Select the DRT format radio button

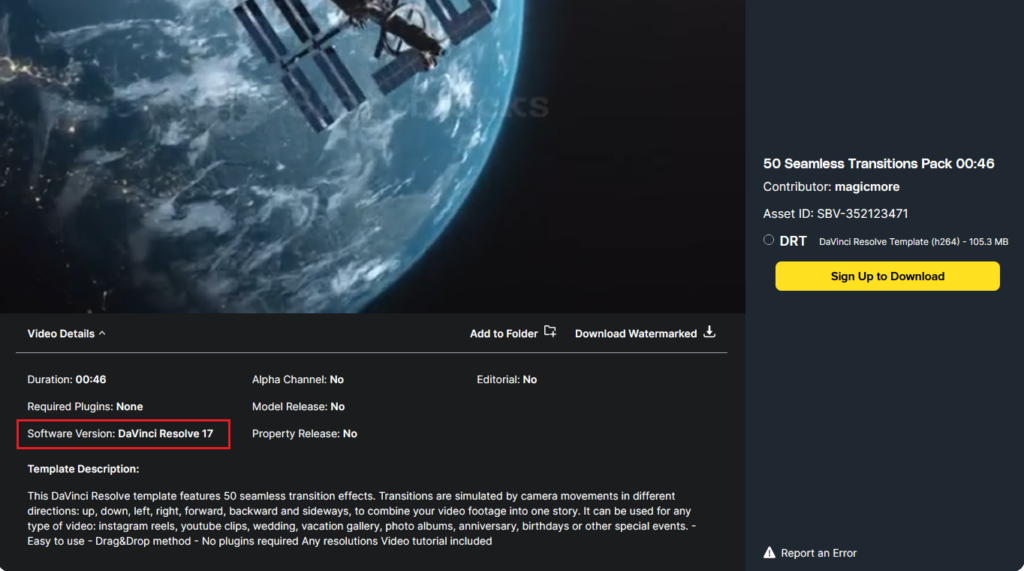[x=769, y=240]
